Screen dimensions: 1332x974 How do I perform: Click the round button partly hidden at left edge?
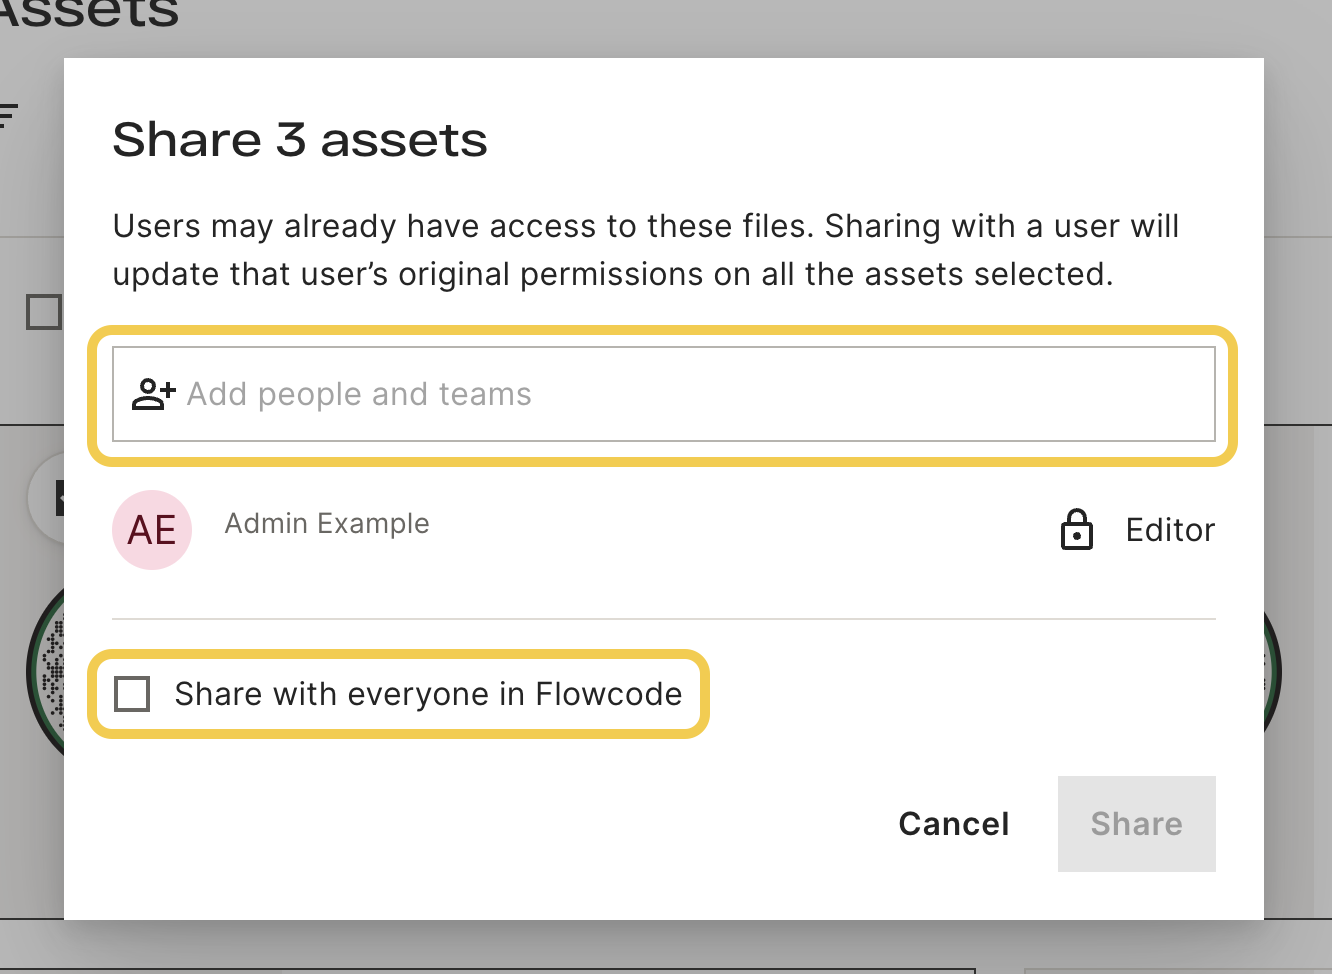pyautogui.click(x=47, y=498)
